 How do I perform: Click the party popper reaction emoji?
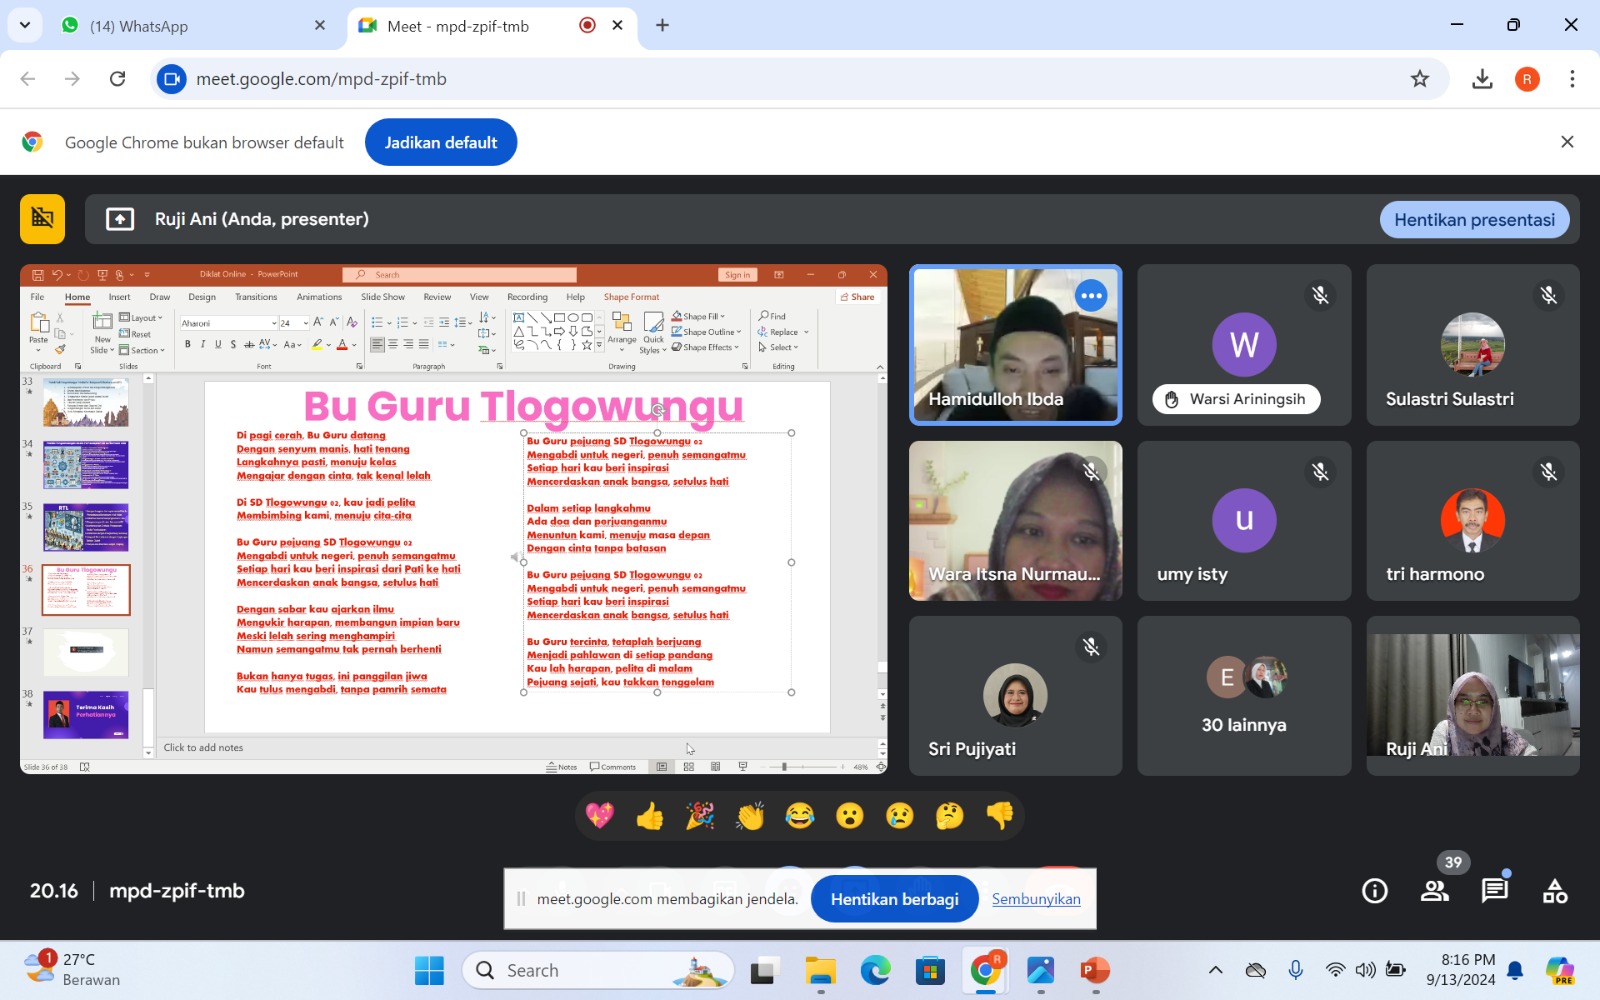pos(700,817)
